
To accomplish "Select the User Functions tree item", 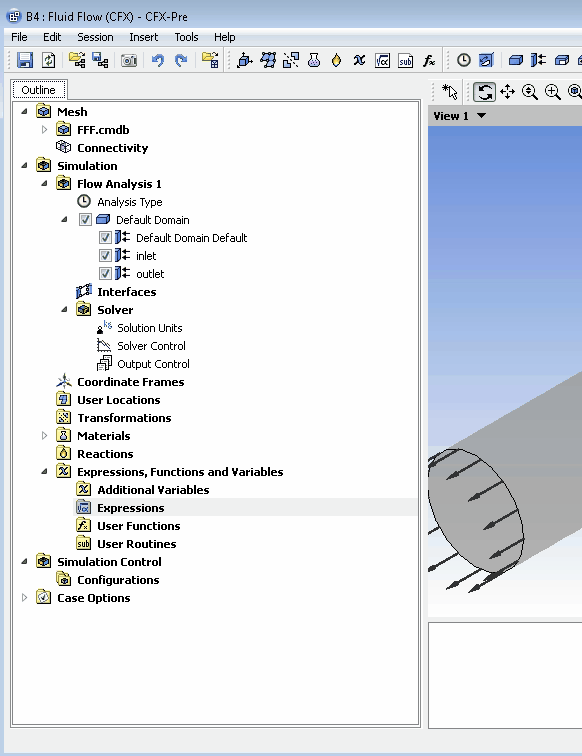I will pyautogui.click(x=139, y=526).
